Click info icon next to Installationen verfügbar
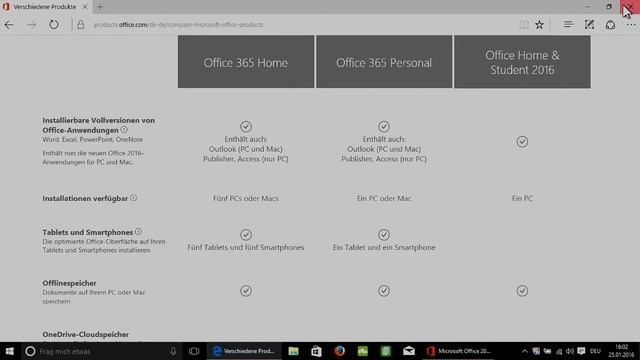The width and height of the screenshot is (640, 360). 133,198
